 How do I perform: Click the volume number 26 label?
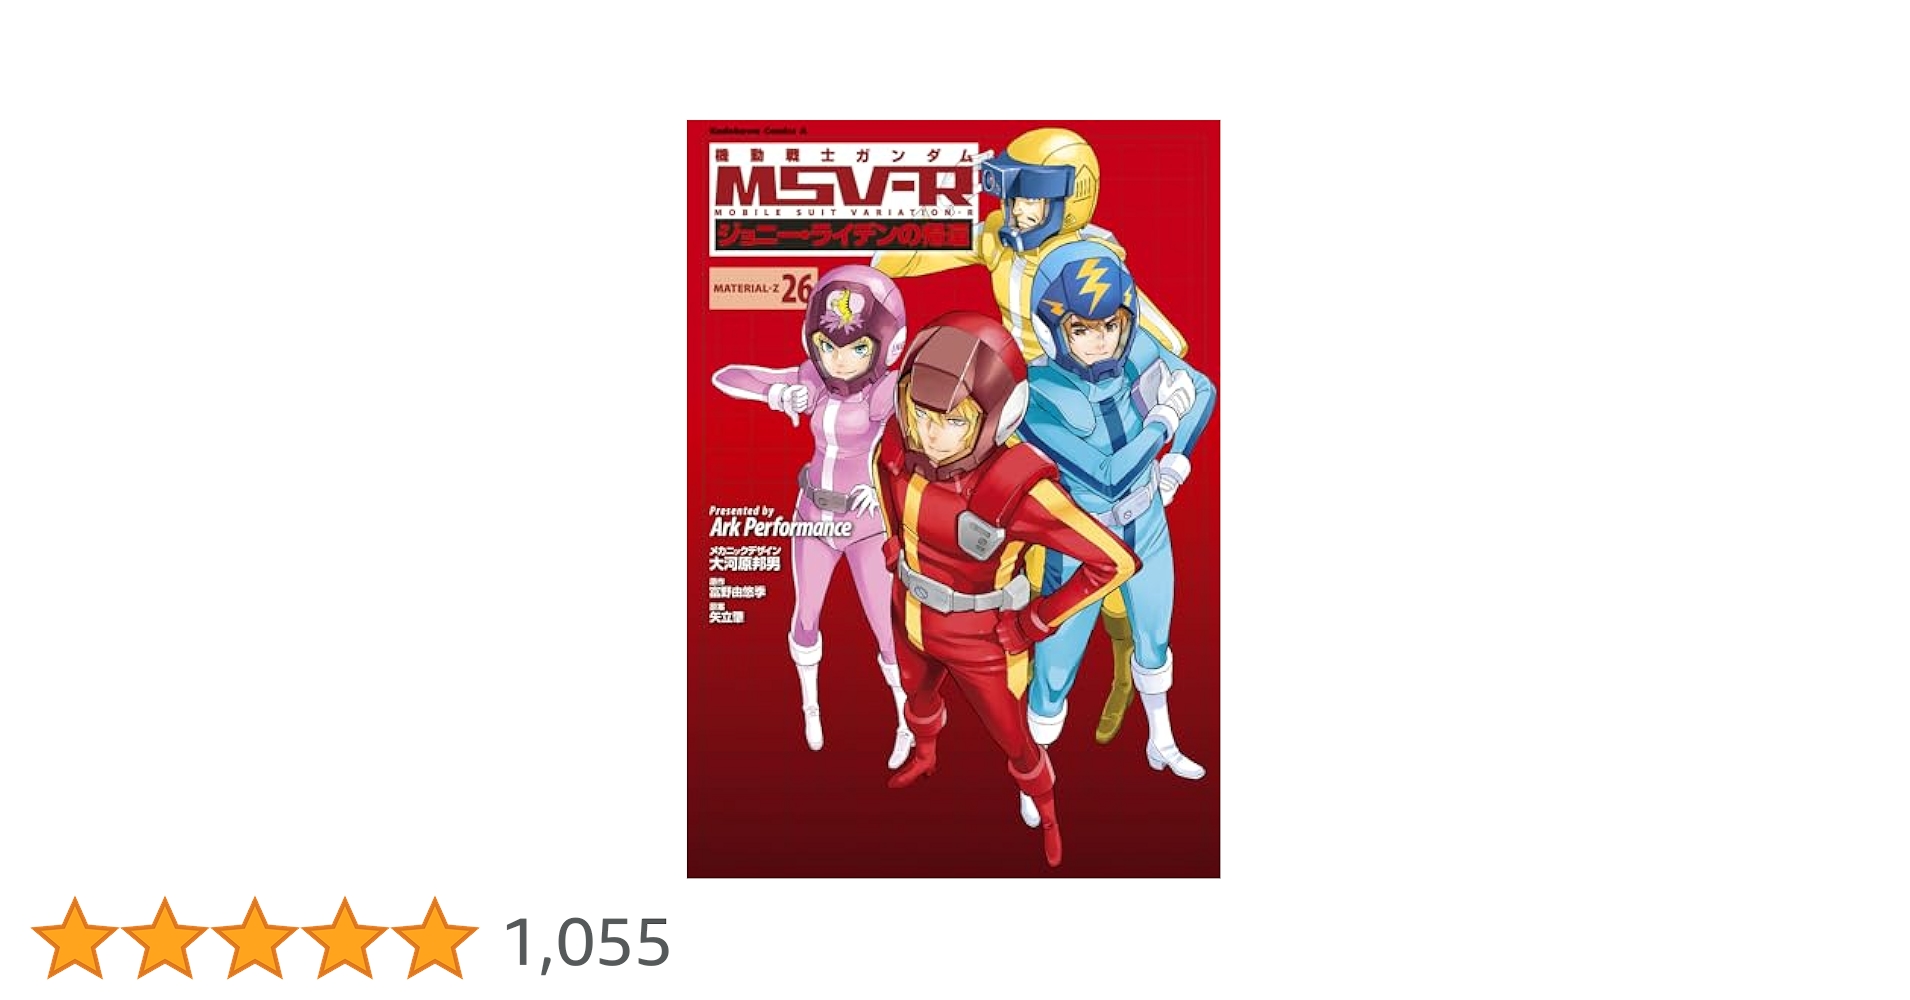pos(797,288)
